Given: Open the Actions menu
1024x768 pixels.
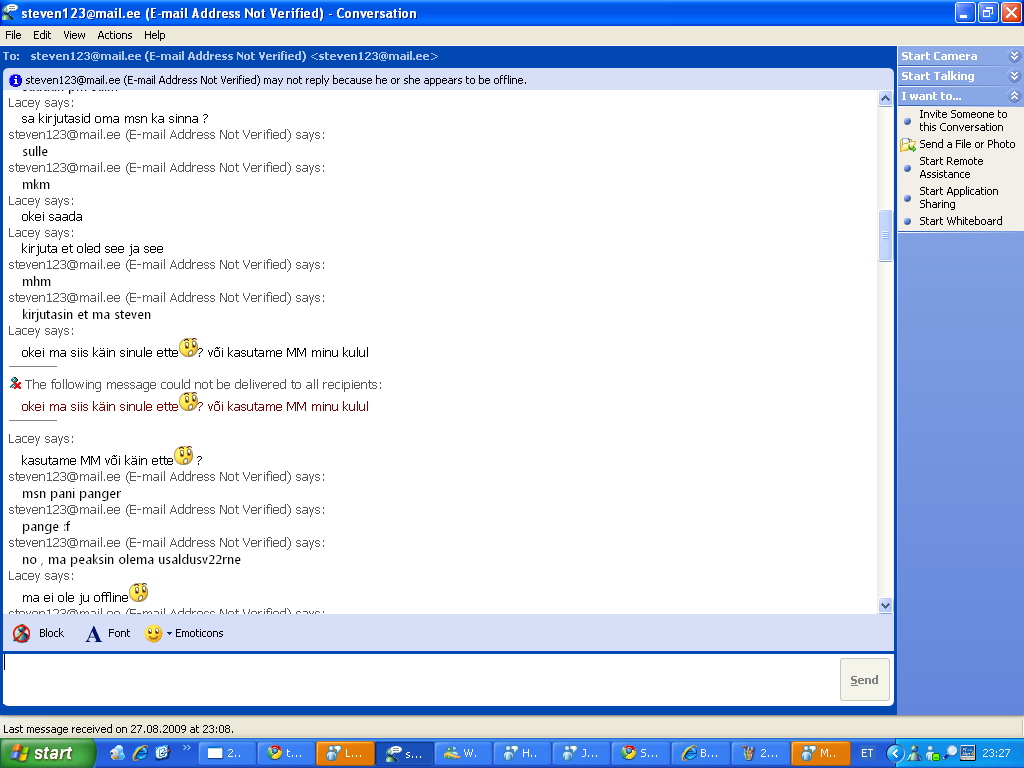Looking at the screenshot, I should pos(115,35).
